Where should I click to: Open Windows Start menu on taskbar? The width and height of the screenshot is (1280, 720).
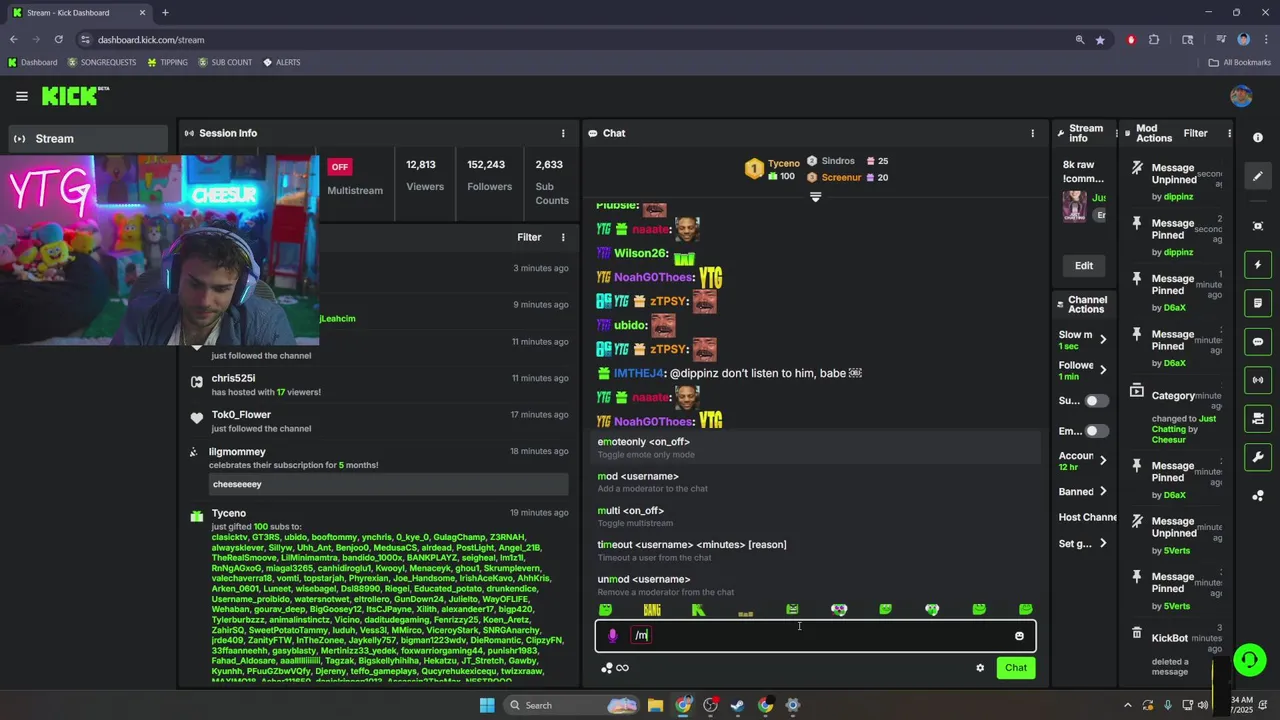[487, 705]
